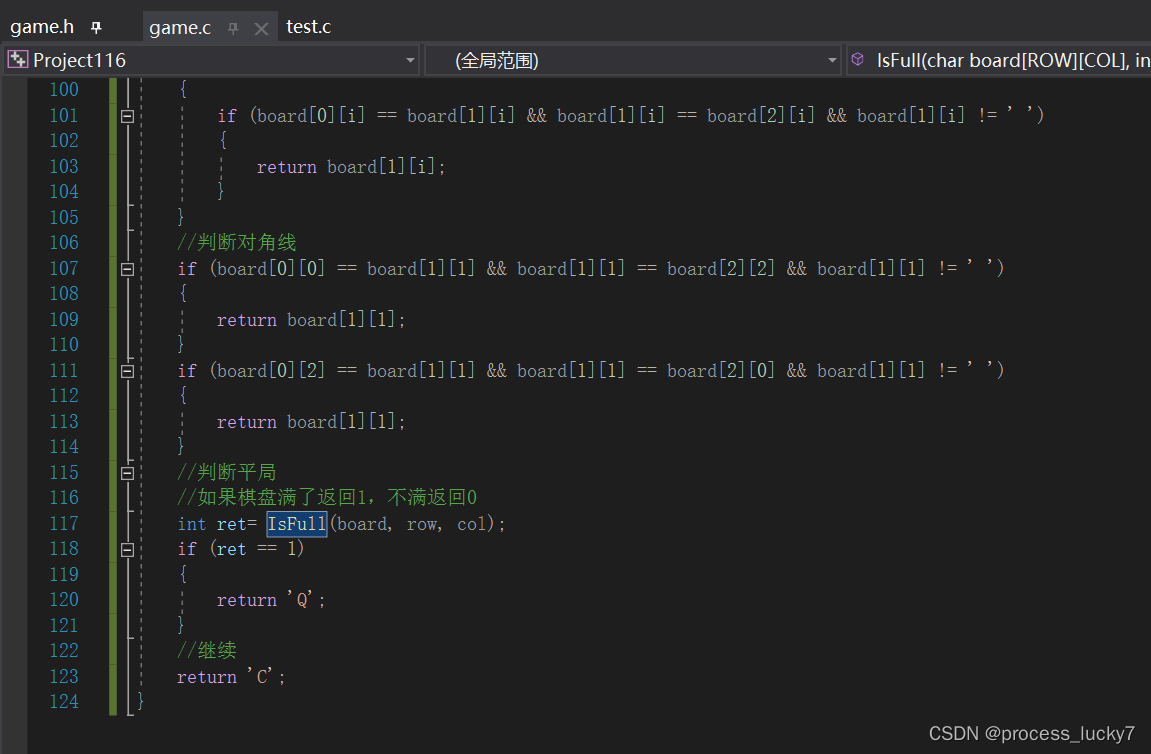This screenshot has height=754, width=1151.
Task: Click line number 120
Action: tap(64, 600)
